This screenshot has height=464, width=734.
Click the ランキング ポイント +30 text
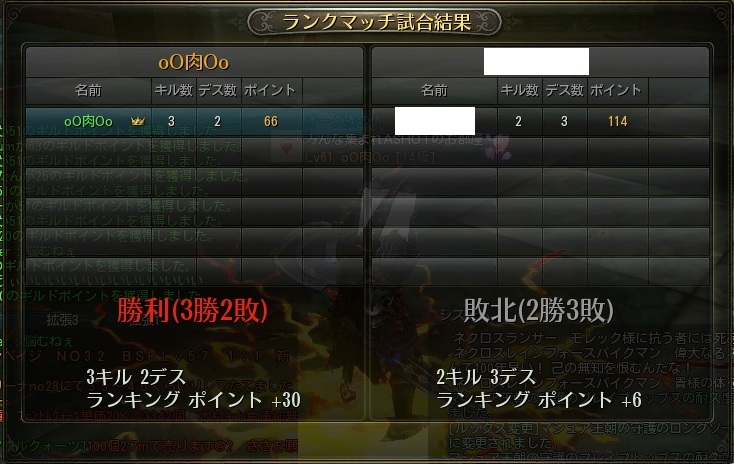coord(193,400)
